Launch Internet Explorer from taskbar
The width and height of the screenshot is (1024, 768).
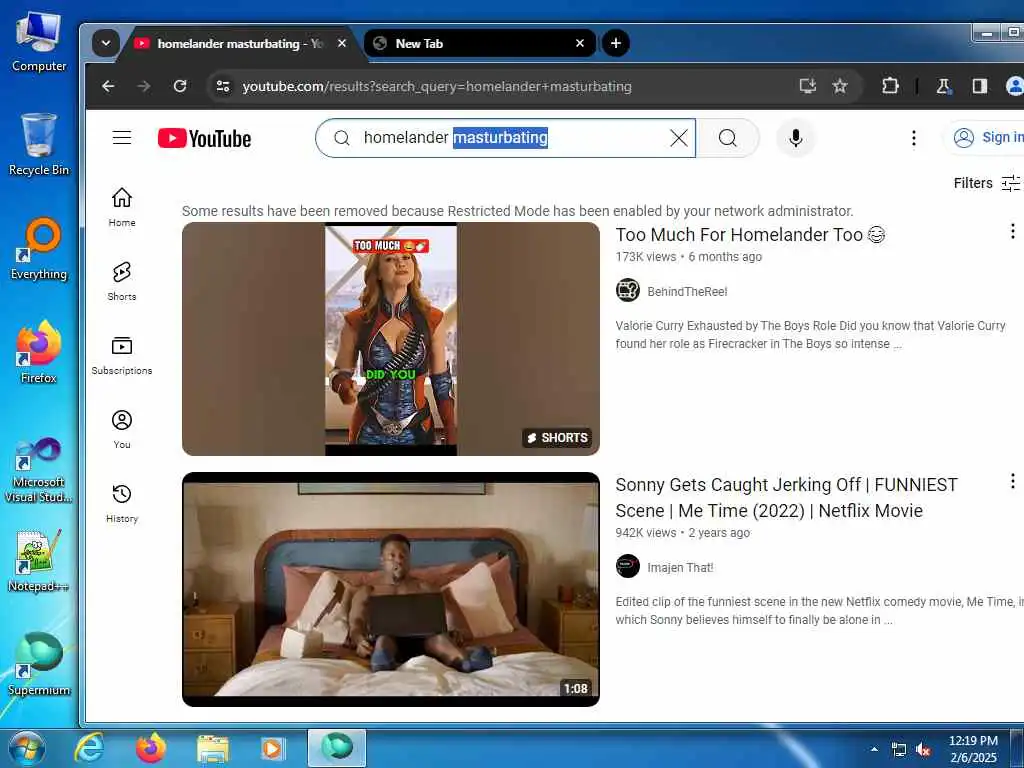89,748
